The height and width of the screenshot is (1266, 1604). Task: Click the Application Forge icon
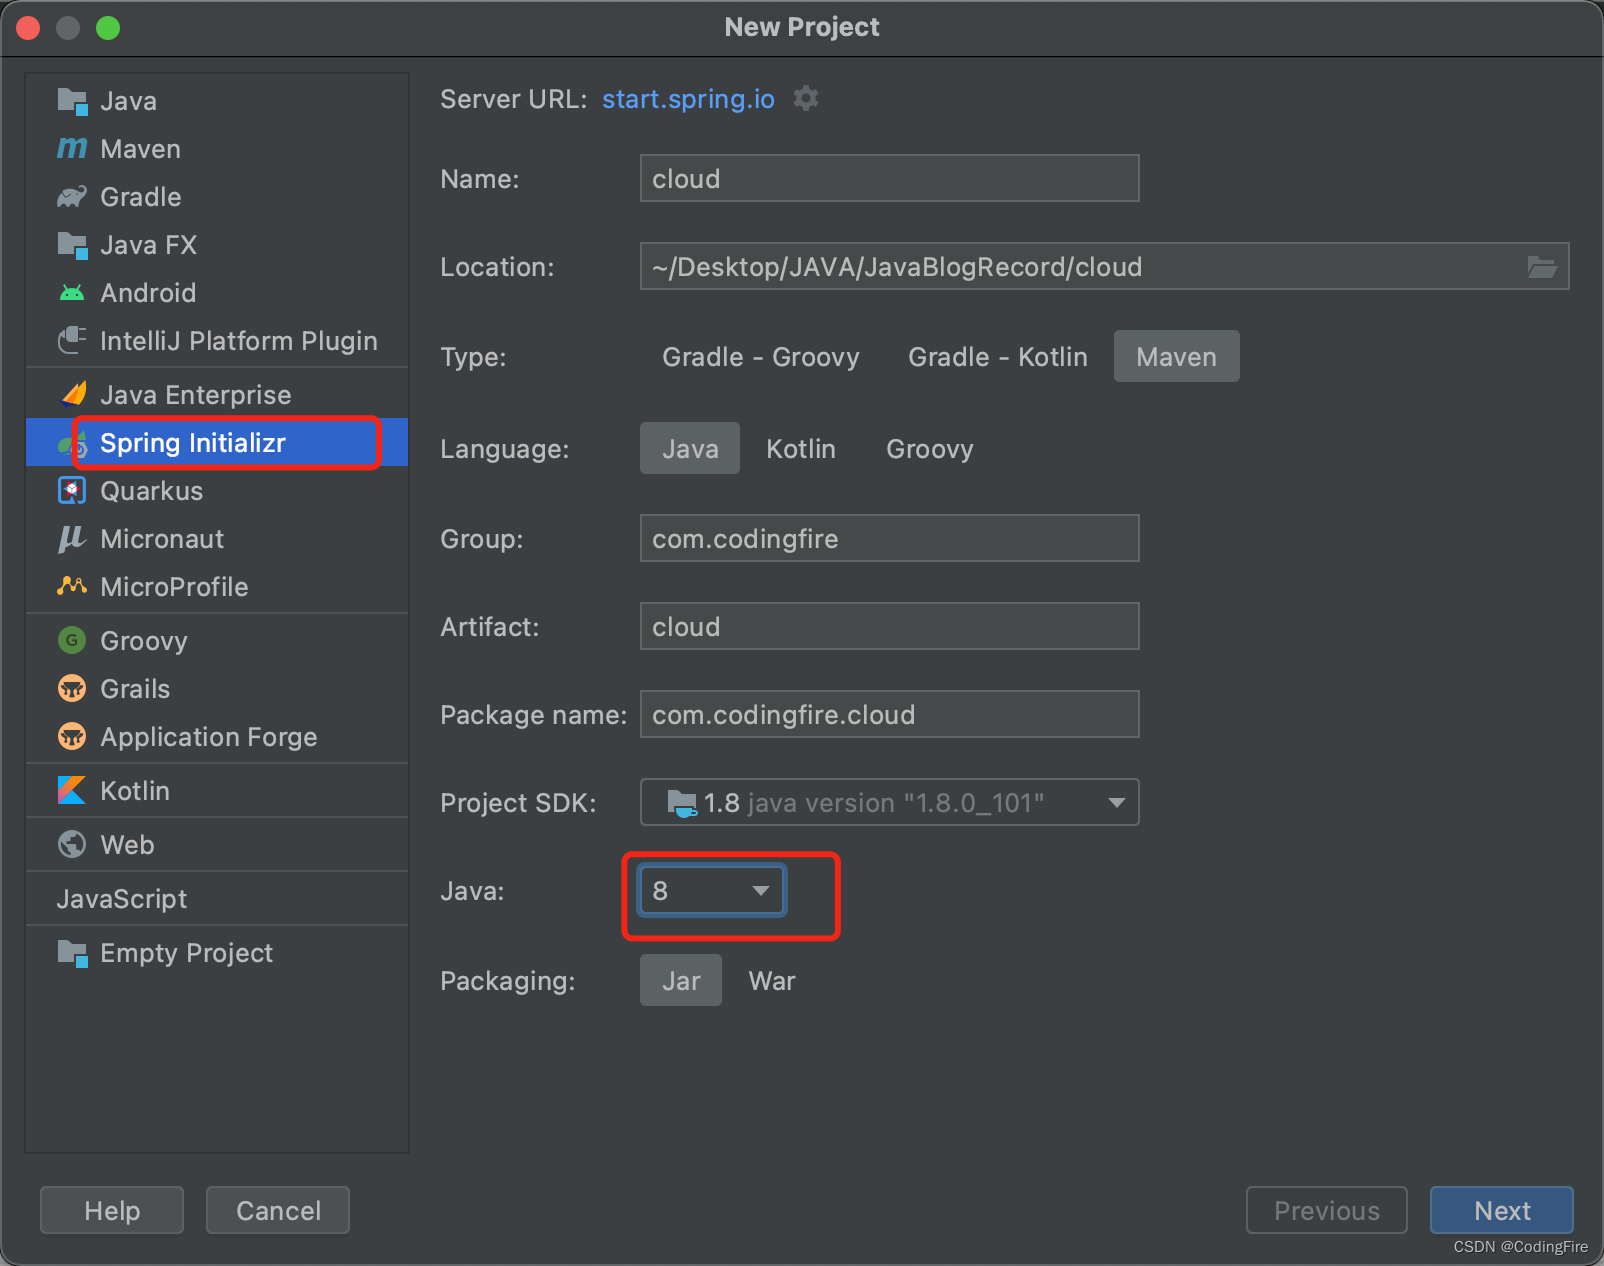[72, 736]
